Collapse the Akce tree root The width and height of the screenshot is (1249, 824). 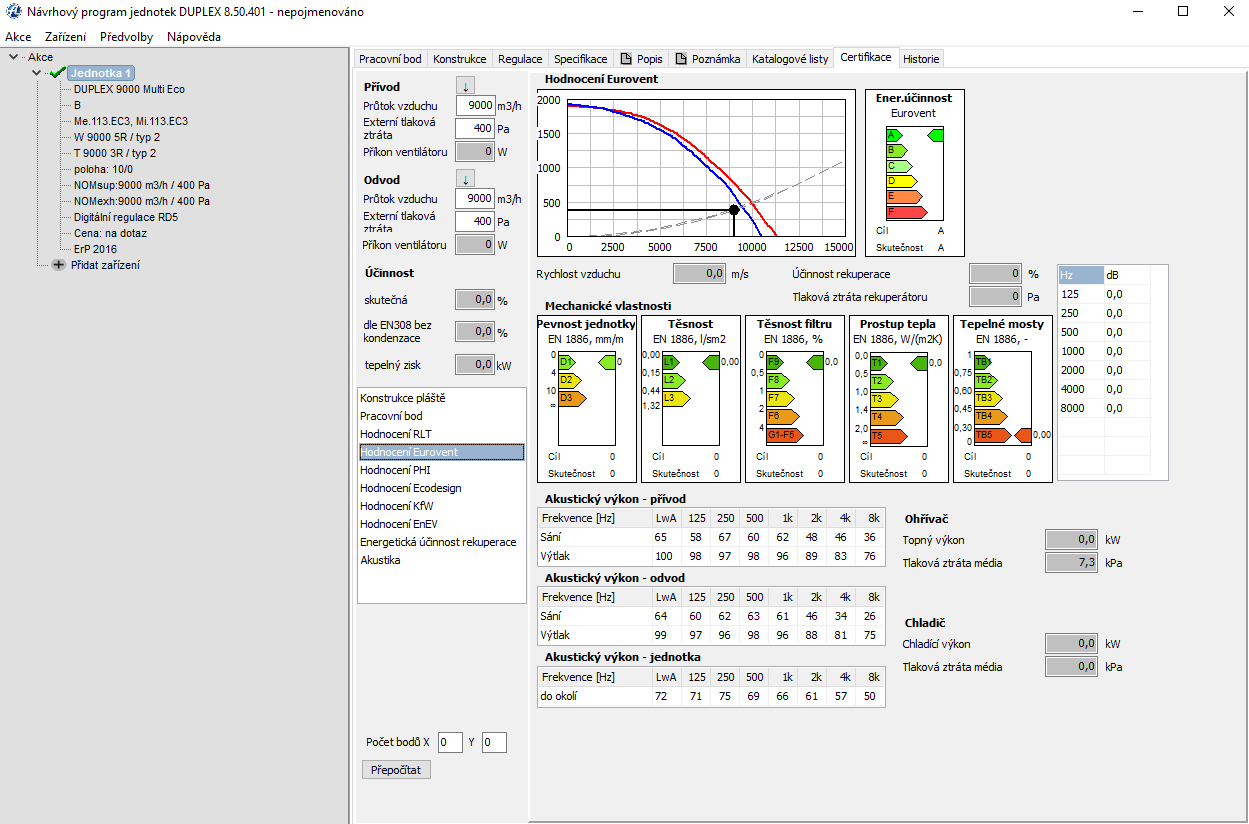click(13, 57)
